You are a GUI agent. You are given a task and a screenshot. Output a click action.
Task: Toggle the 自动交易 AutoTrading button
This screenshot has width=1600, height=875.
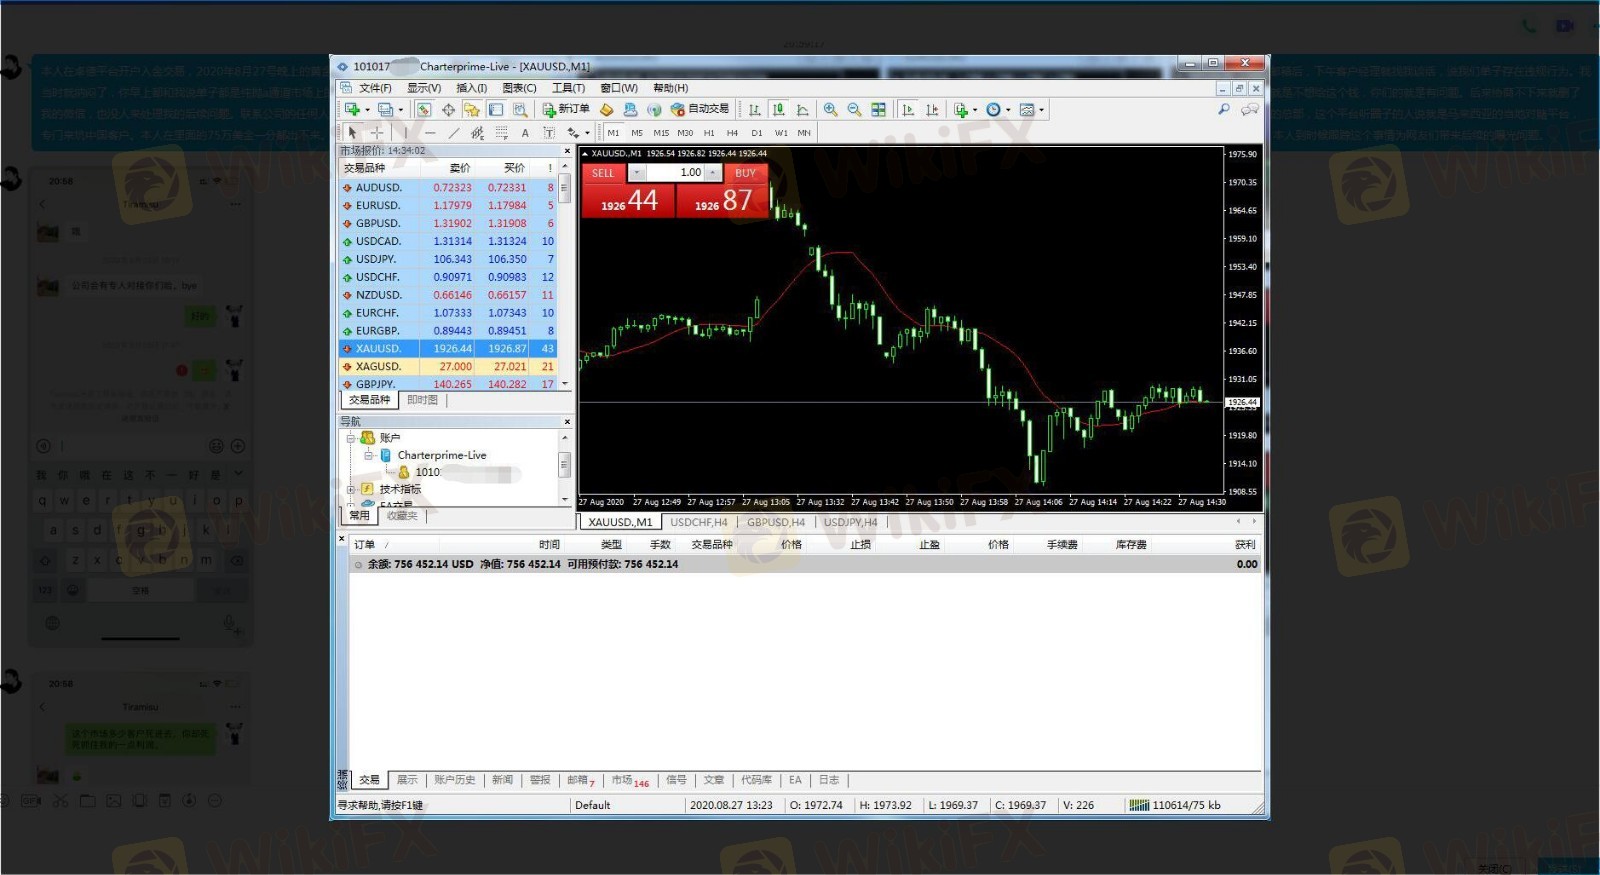tap(700, 109)
